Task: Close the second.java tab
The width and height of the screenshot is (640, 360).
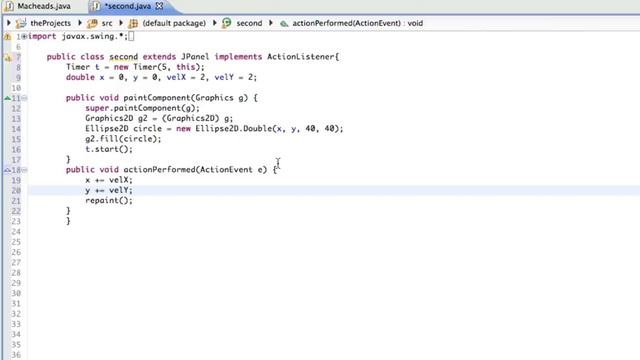Action: coord(160,6)
